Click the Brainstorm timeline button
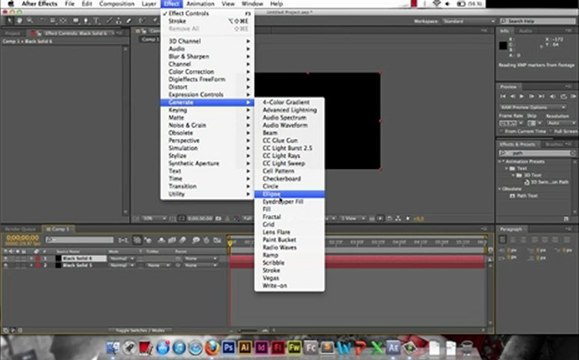579x360 pixels. (x=196, y=240)
